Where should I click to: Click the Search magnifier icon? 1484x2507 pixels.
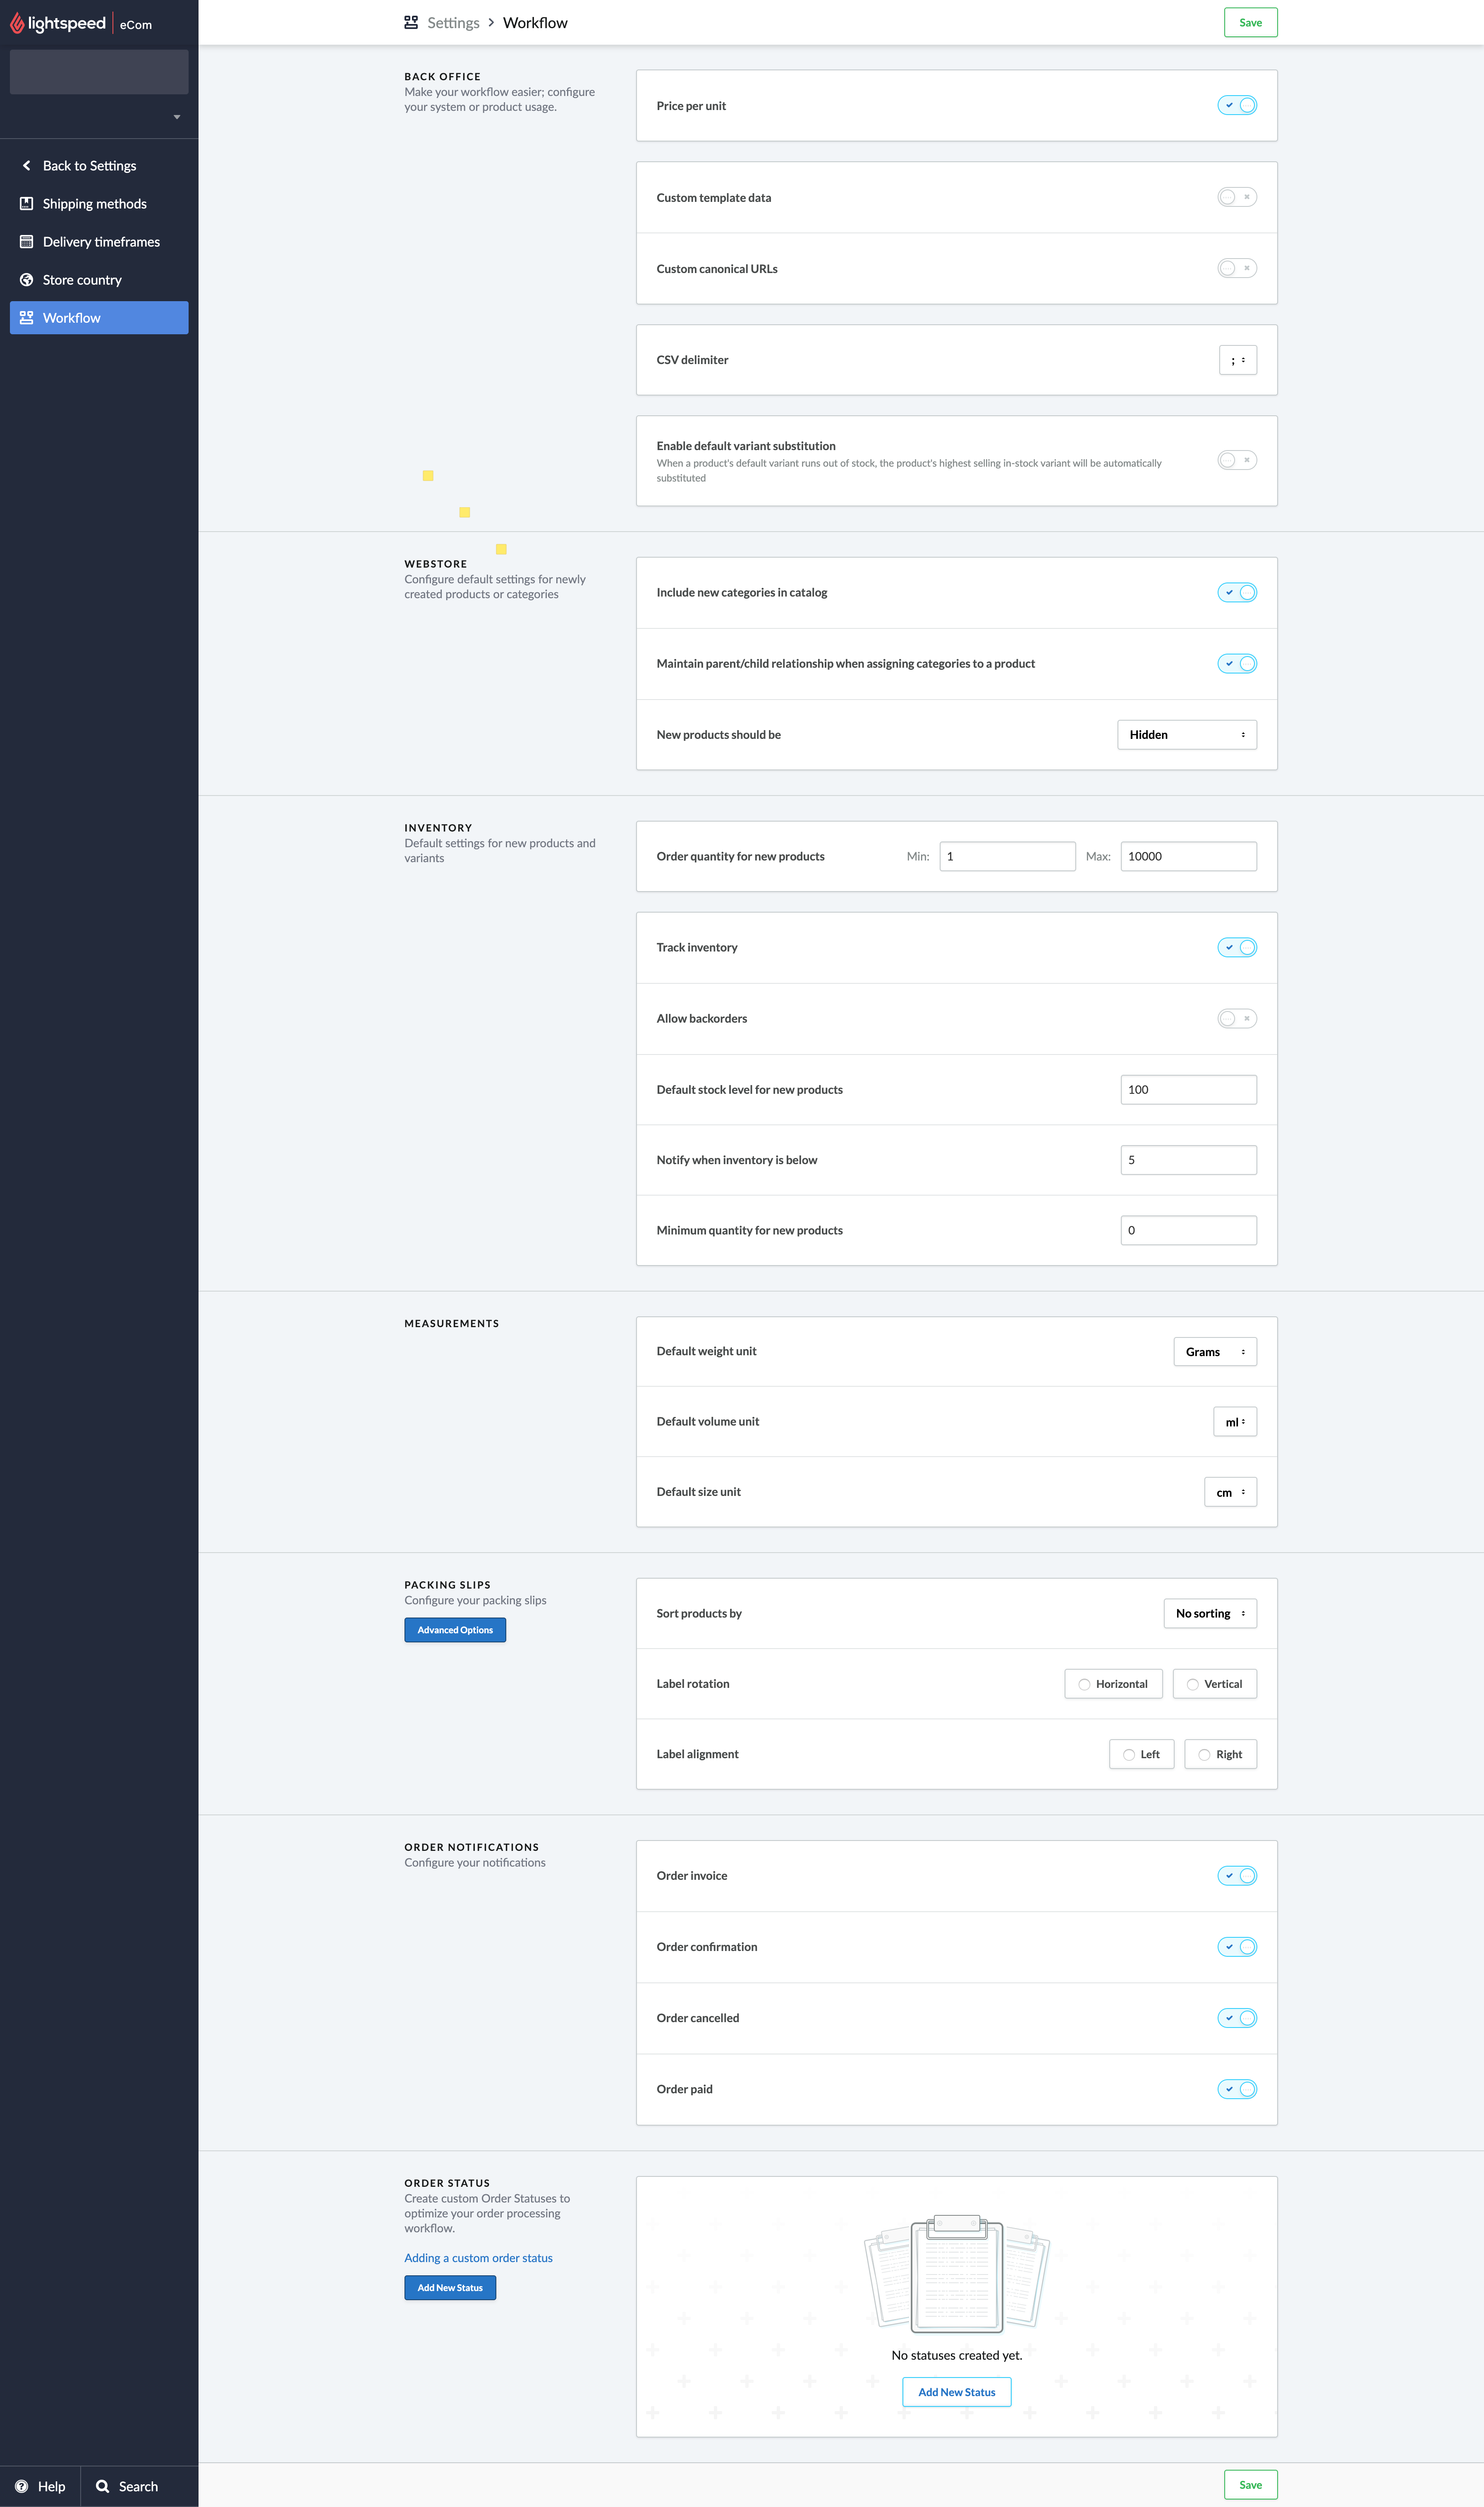pyautogui.click(x=102, y=2486)
